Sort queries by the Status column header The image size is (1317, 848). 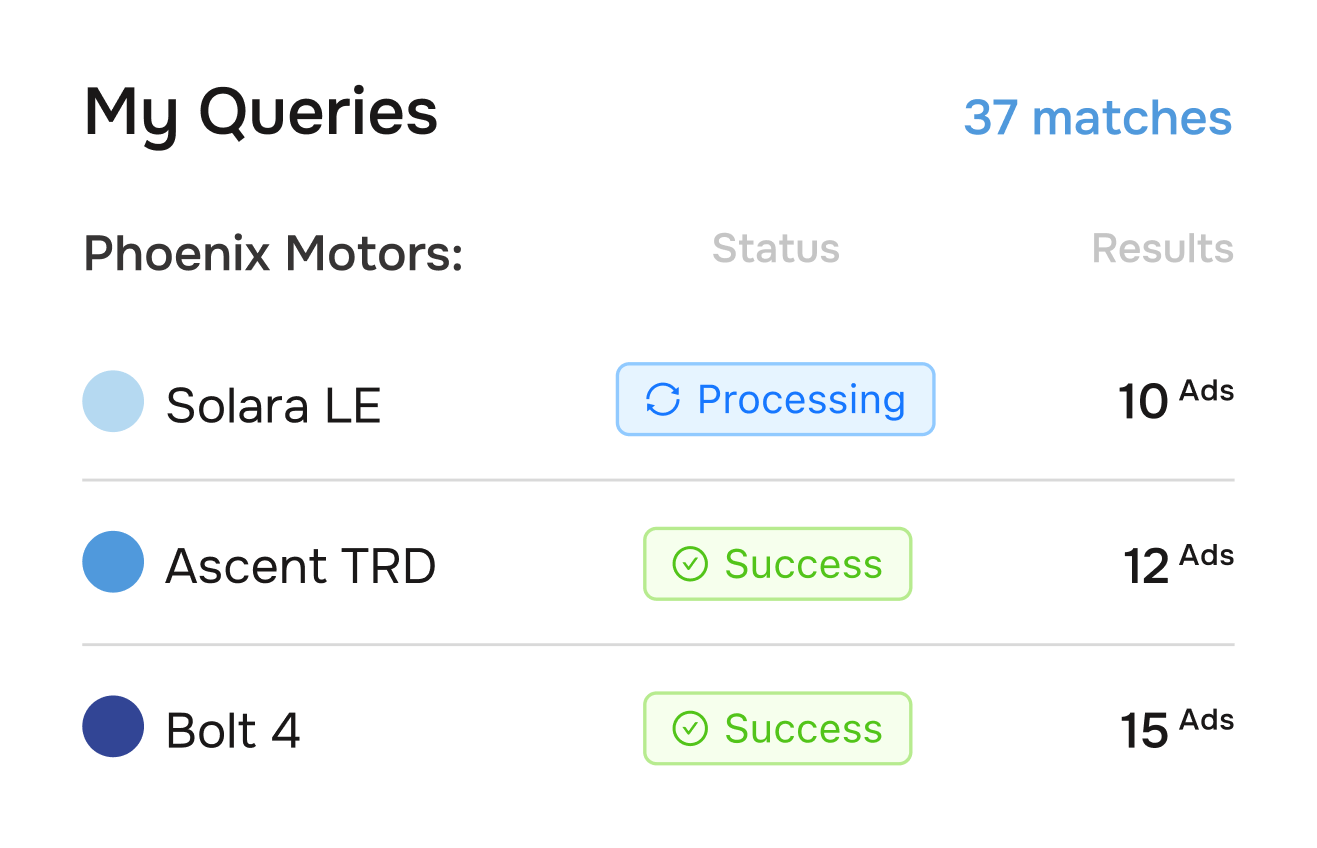click(x=776, y=249)
